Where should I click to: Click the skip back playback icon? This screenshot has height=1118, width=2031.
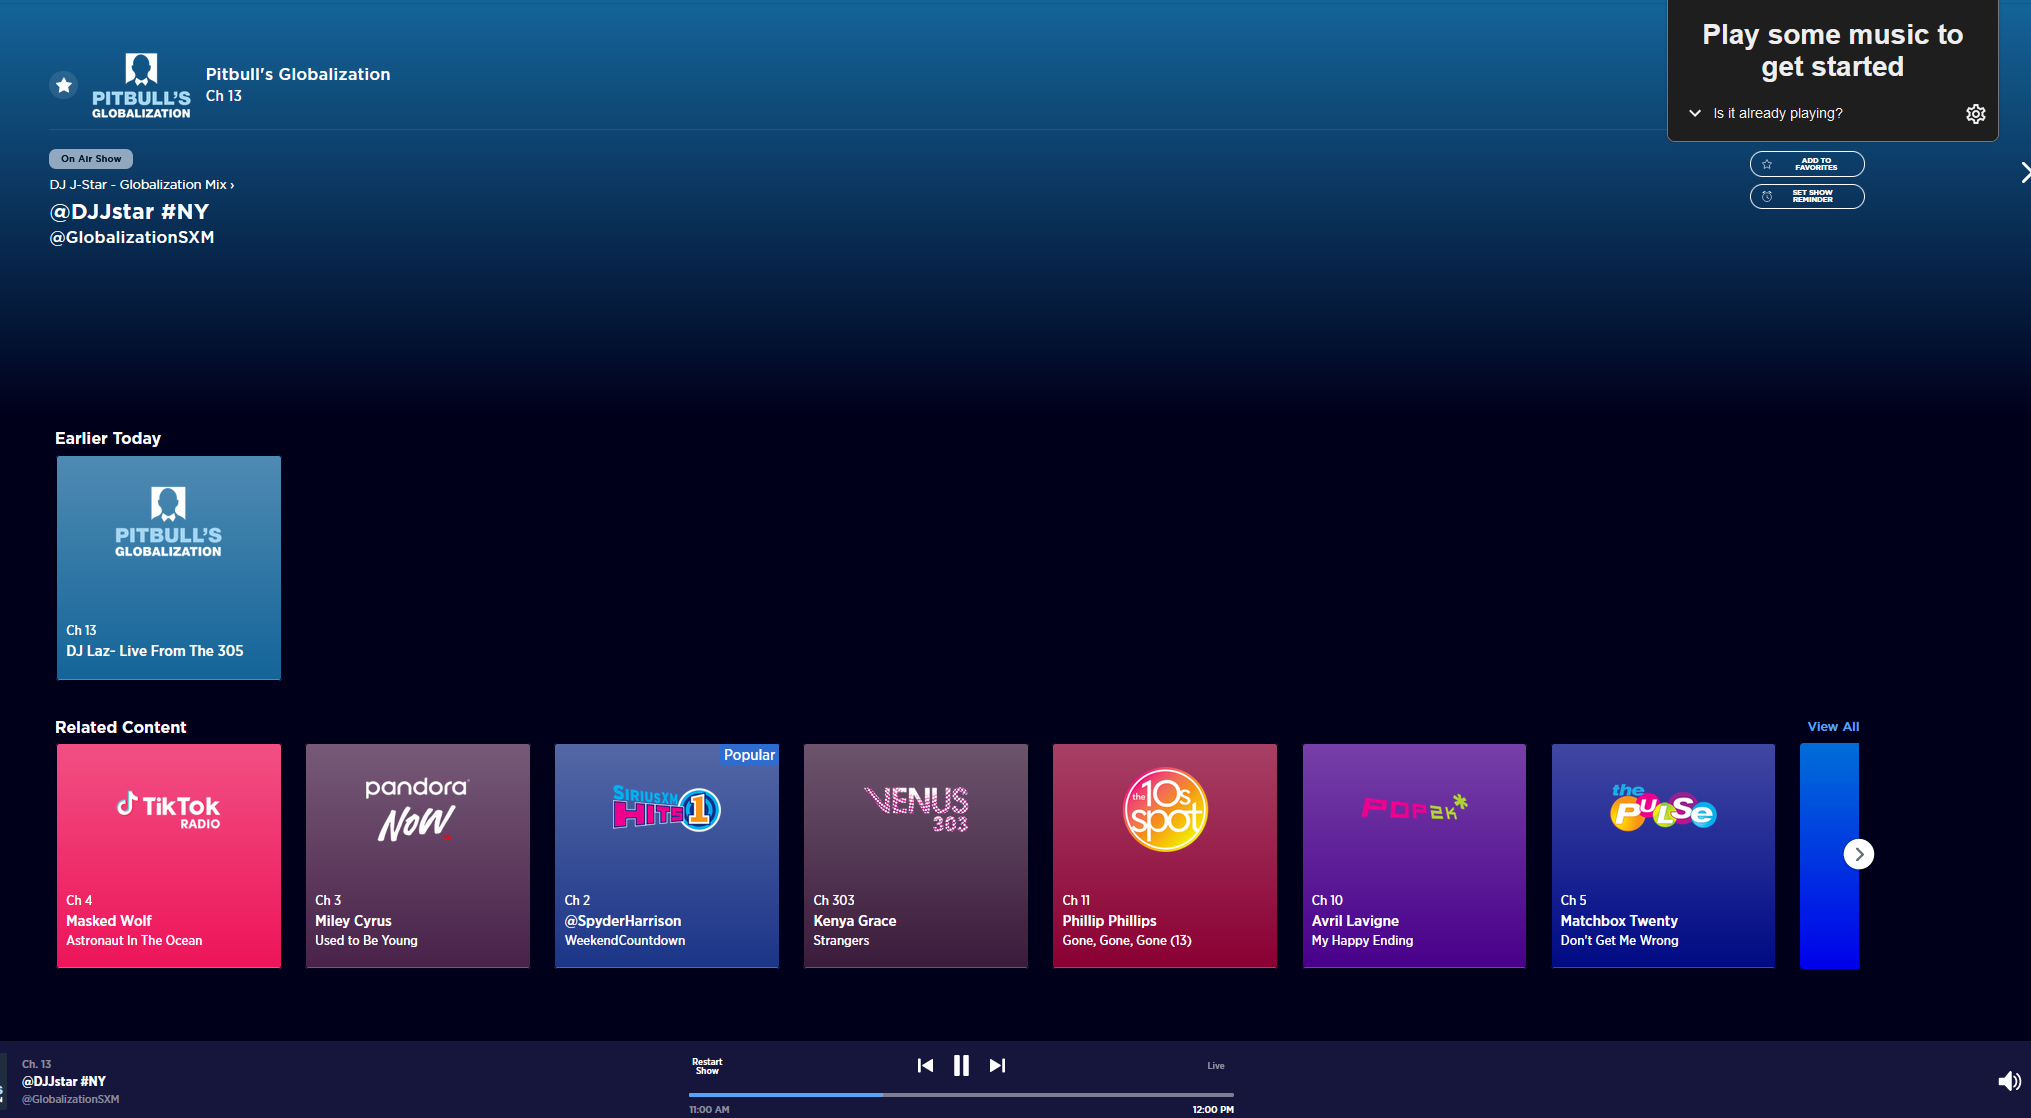point(925,1065)
